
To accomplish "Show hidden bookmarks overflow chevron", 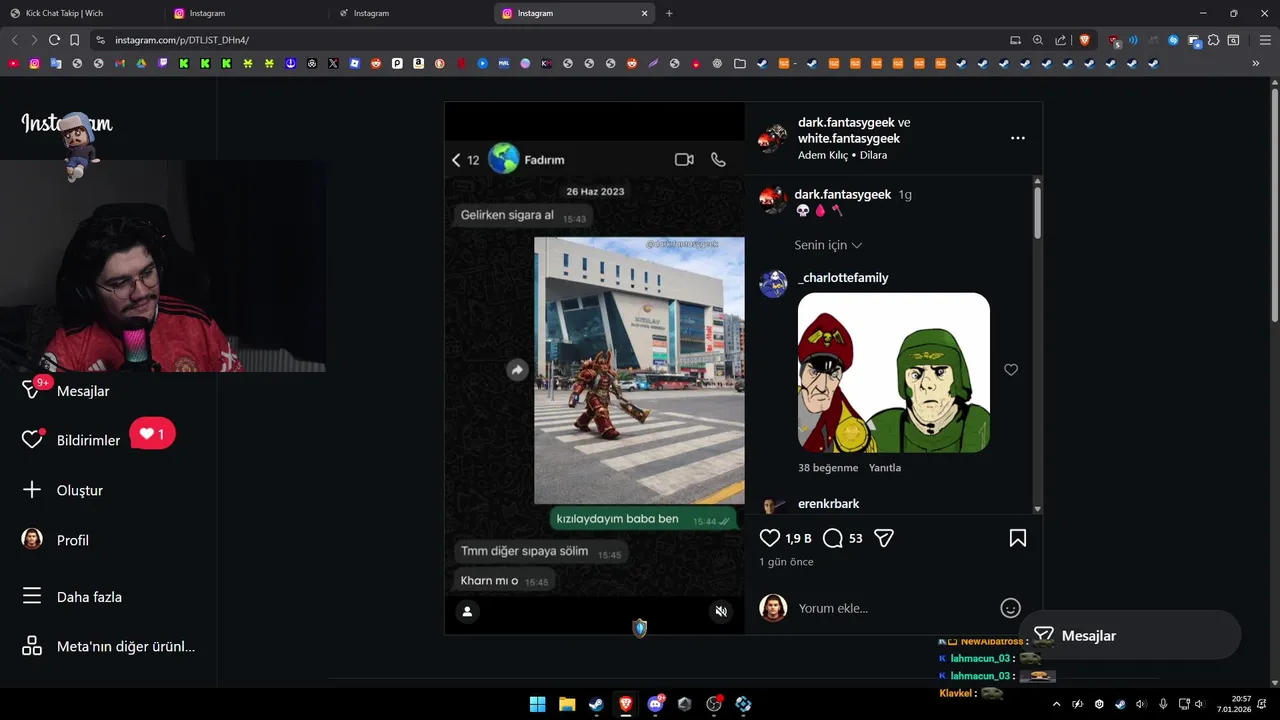I will 1255,63.
